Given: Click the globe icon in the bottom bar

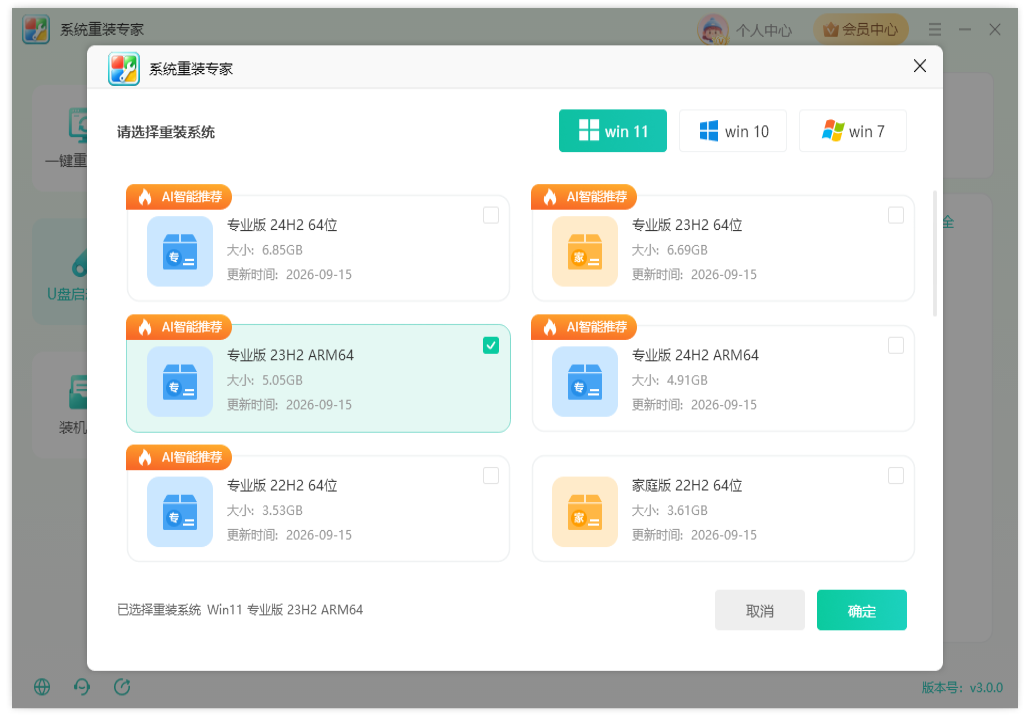Looking at the screenshot, I should [x=42, y=687].
